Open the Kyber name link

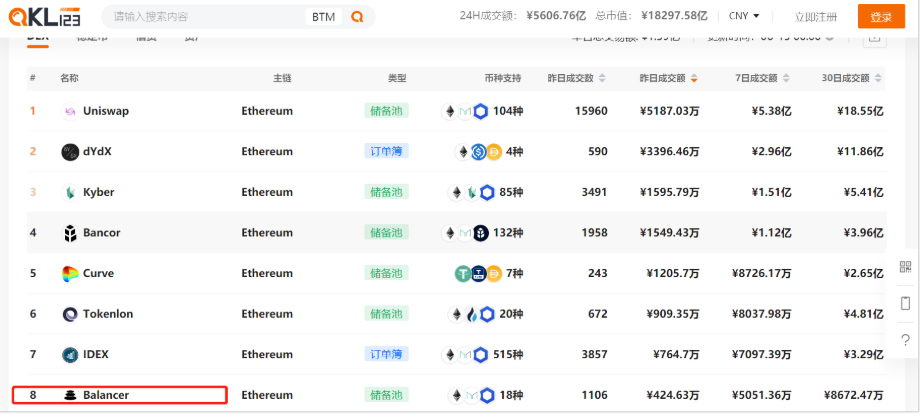pyautogui.click(x=99, y=192)
